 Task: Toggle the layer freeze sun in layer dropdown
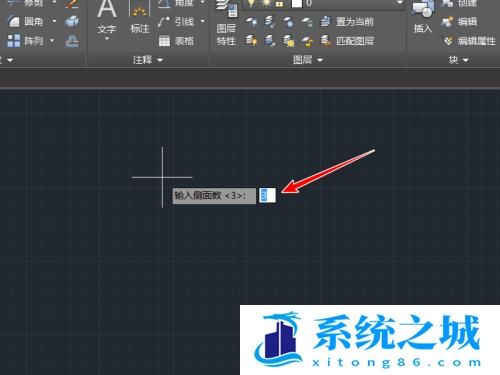click(x=266, y=4)
